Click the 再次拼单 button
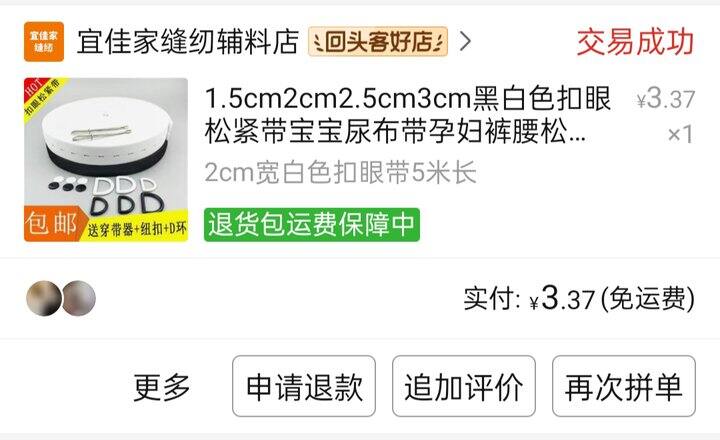The height and width of the screenshot is (440, 720). click(x=624, y=386)
